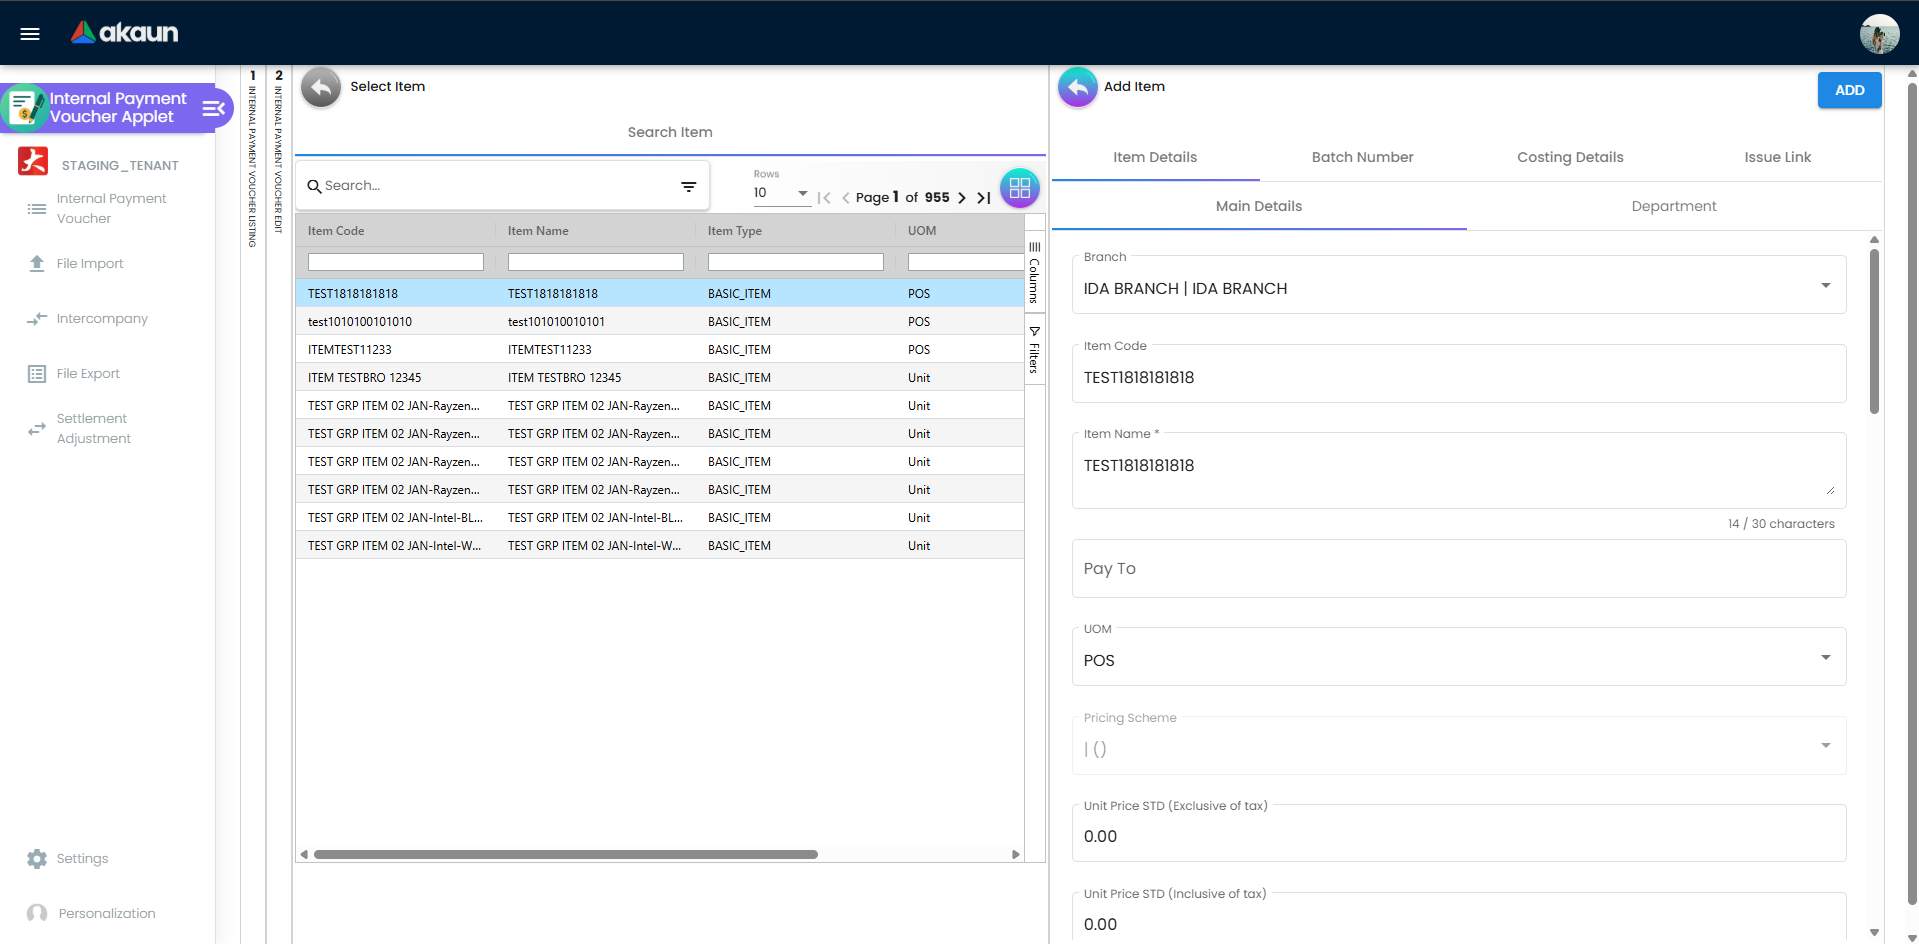Go to the next page of items
The width and height of the screenshot is (1919, 944).
[x=962, y=198]
